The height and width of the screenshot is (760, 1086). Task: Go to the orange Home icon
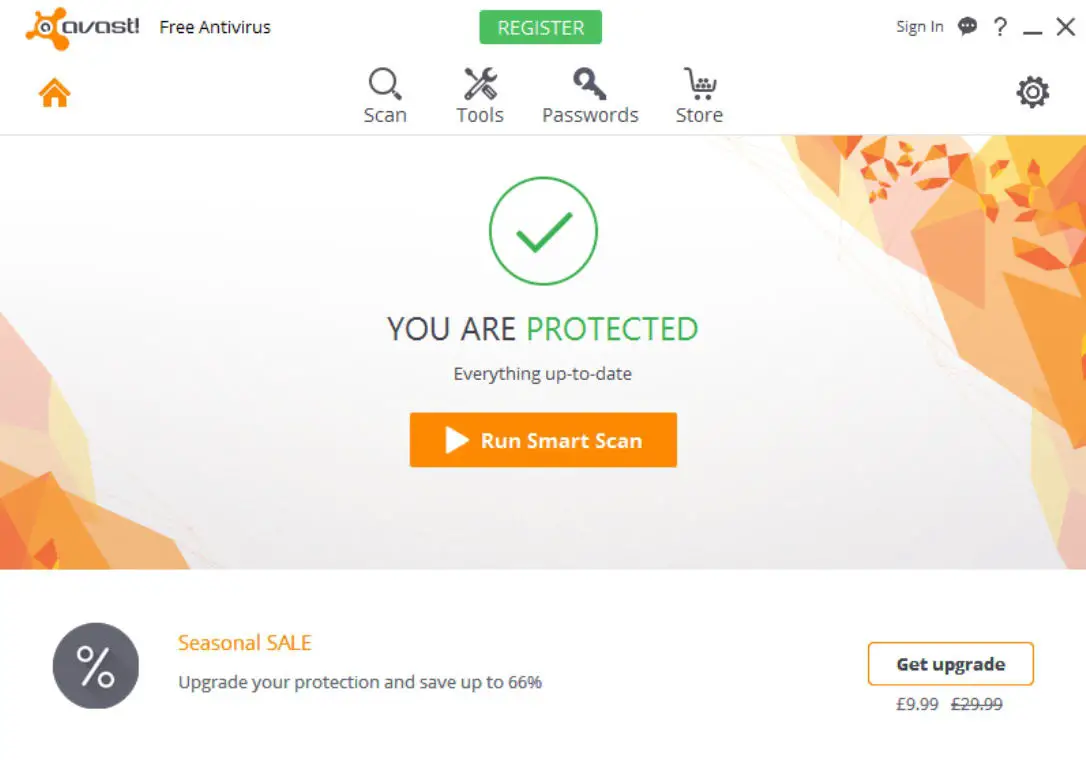point(55,93)
